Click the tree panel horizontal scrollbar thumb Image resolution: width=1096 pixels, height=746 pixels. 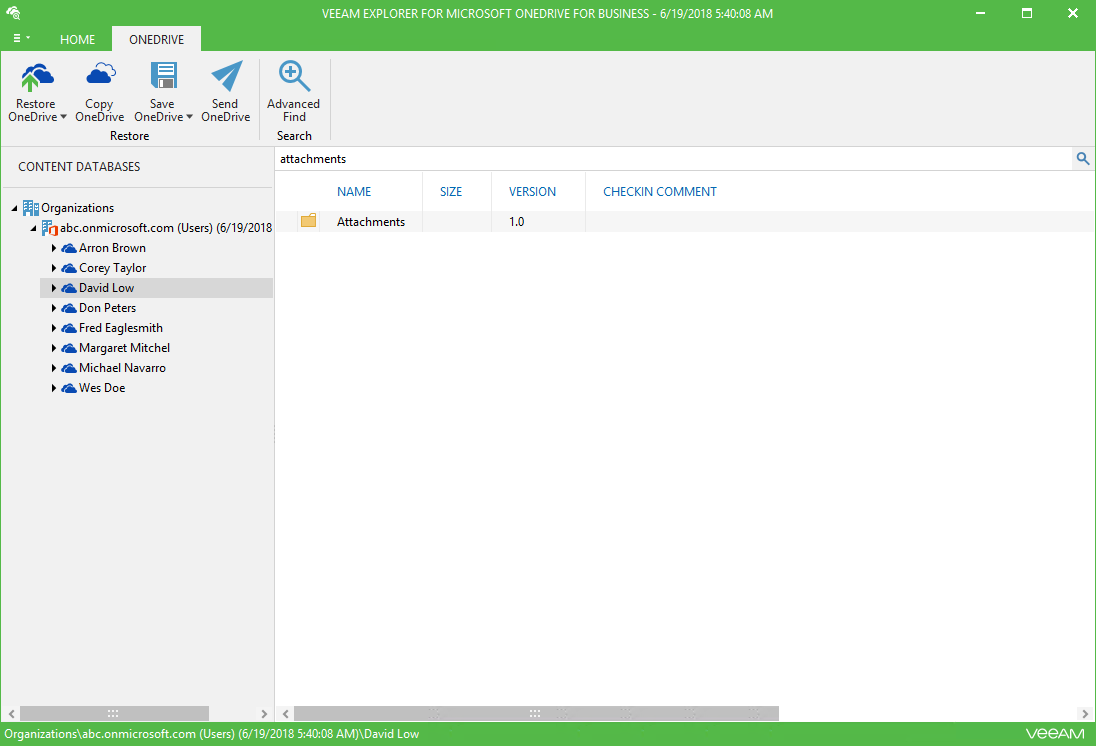[x=114, y=714]
